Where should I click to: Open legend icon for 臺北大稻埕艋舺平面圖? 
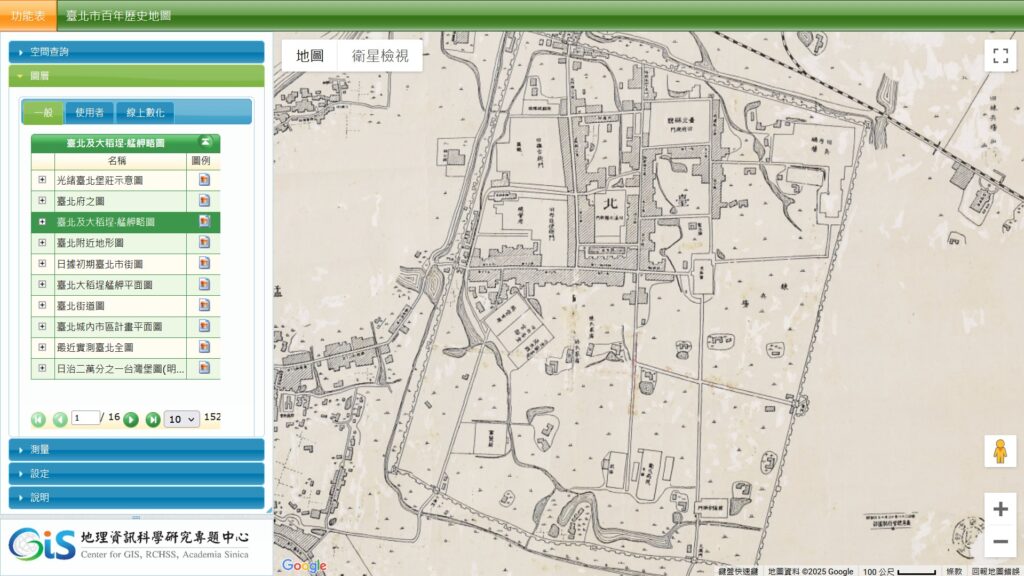pos(204,284)
